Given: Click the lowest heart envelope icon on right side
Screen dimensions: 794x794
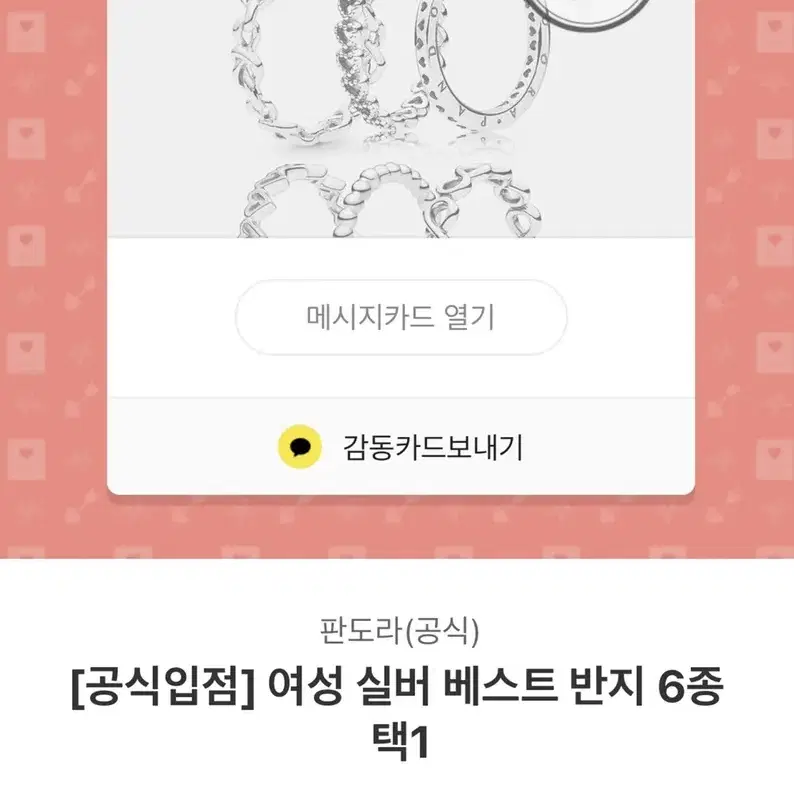Looking at the screenshot, I should 775,459.
